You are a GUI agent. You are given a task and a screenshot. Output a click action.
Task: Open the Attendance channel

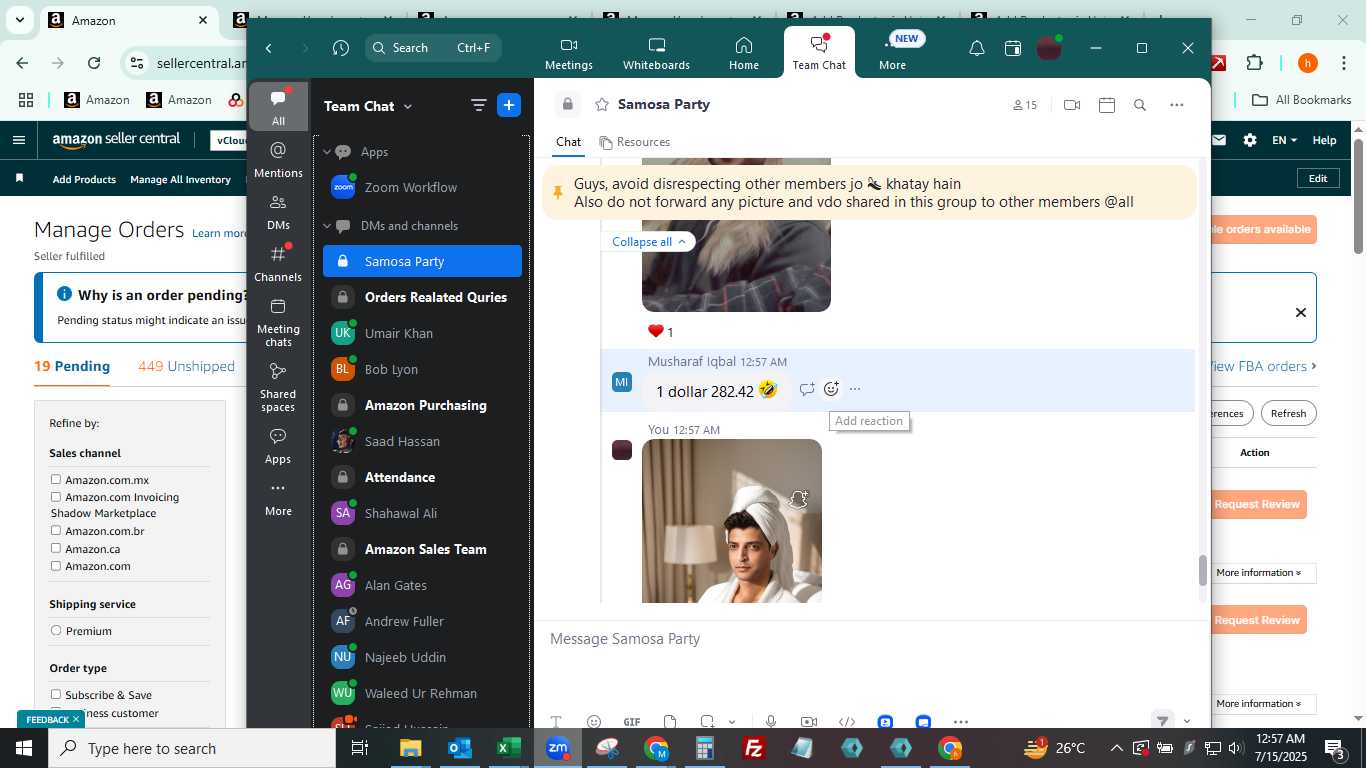point(422,477)
